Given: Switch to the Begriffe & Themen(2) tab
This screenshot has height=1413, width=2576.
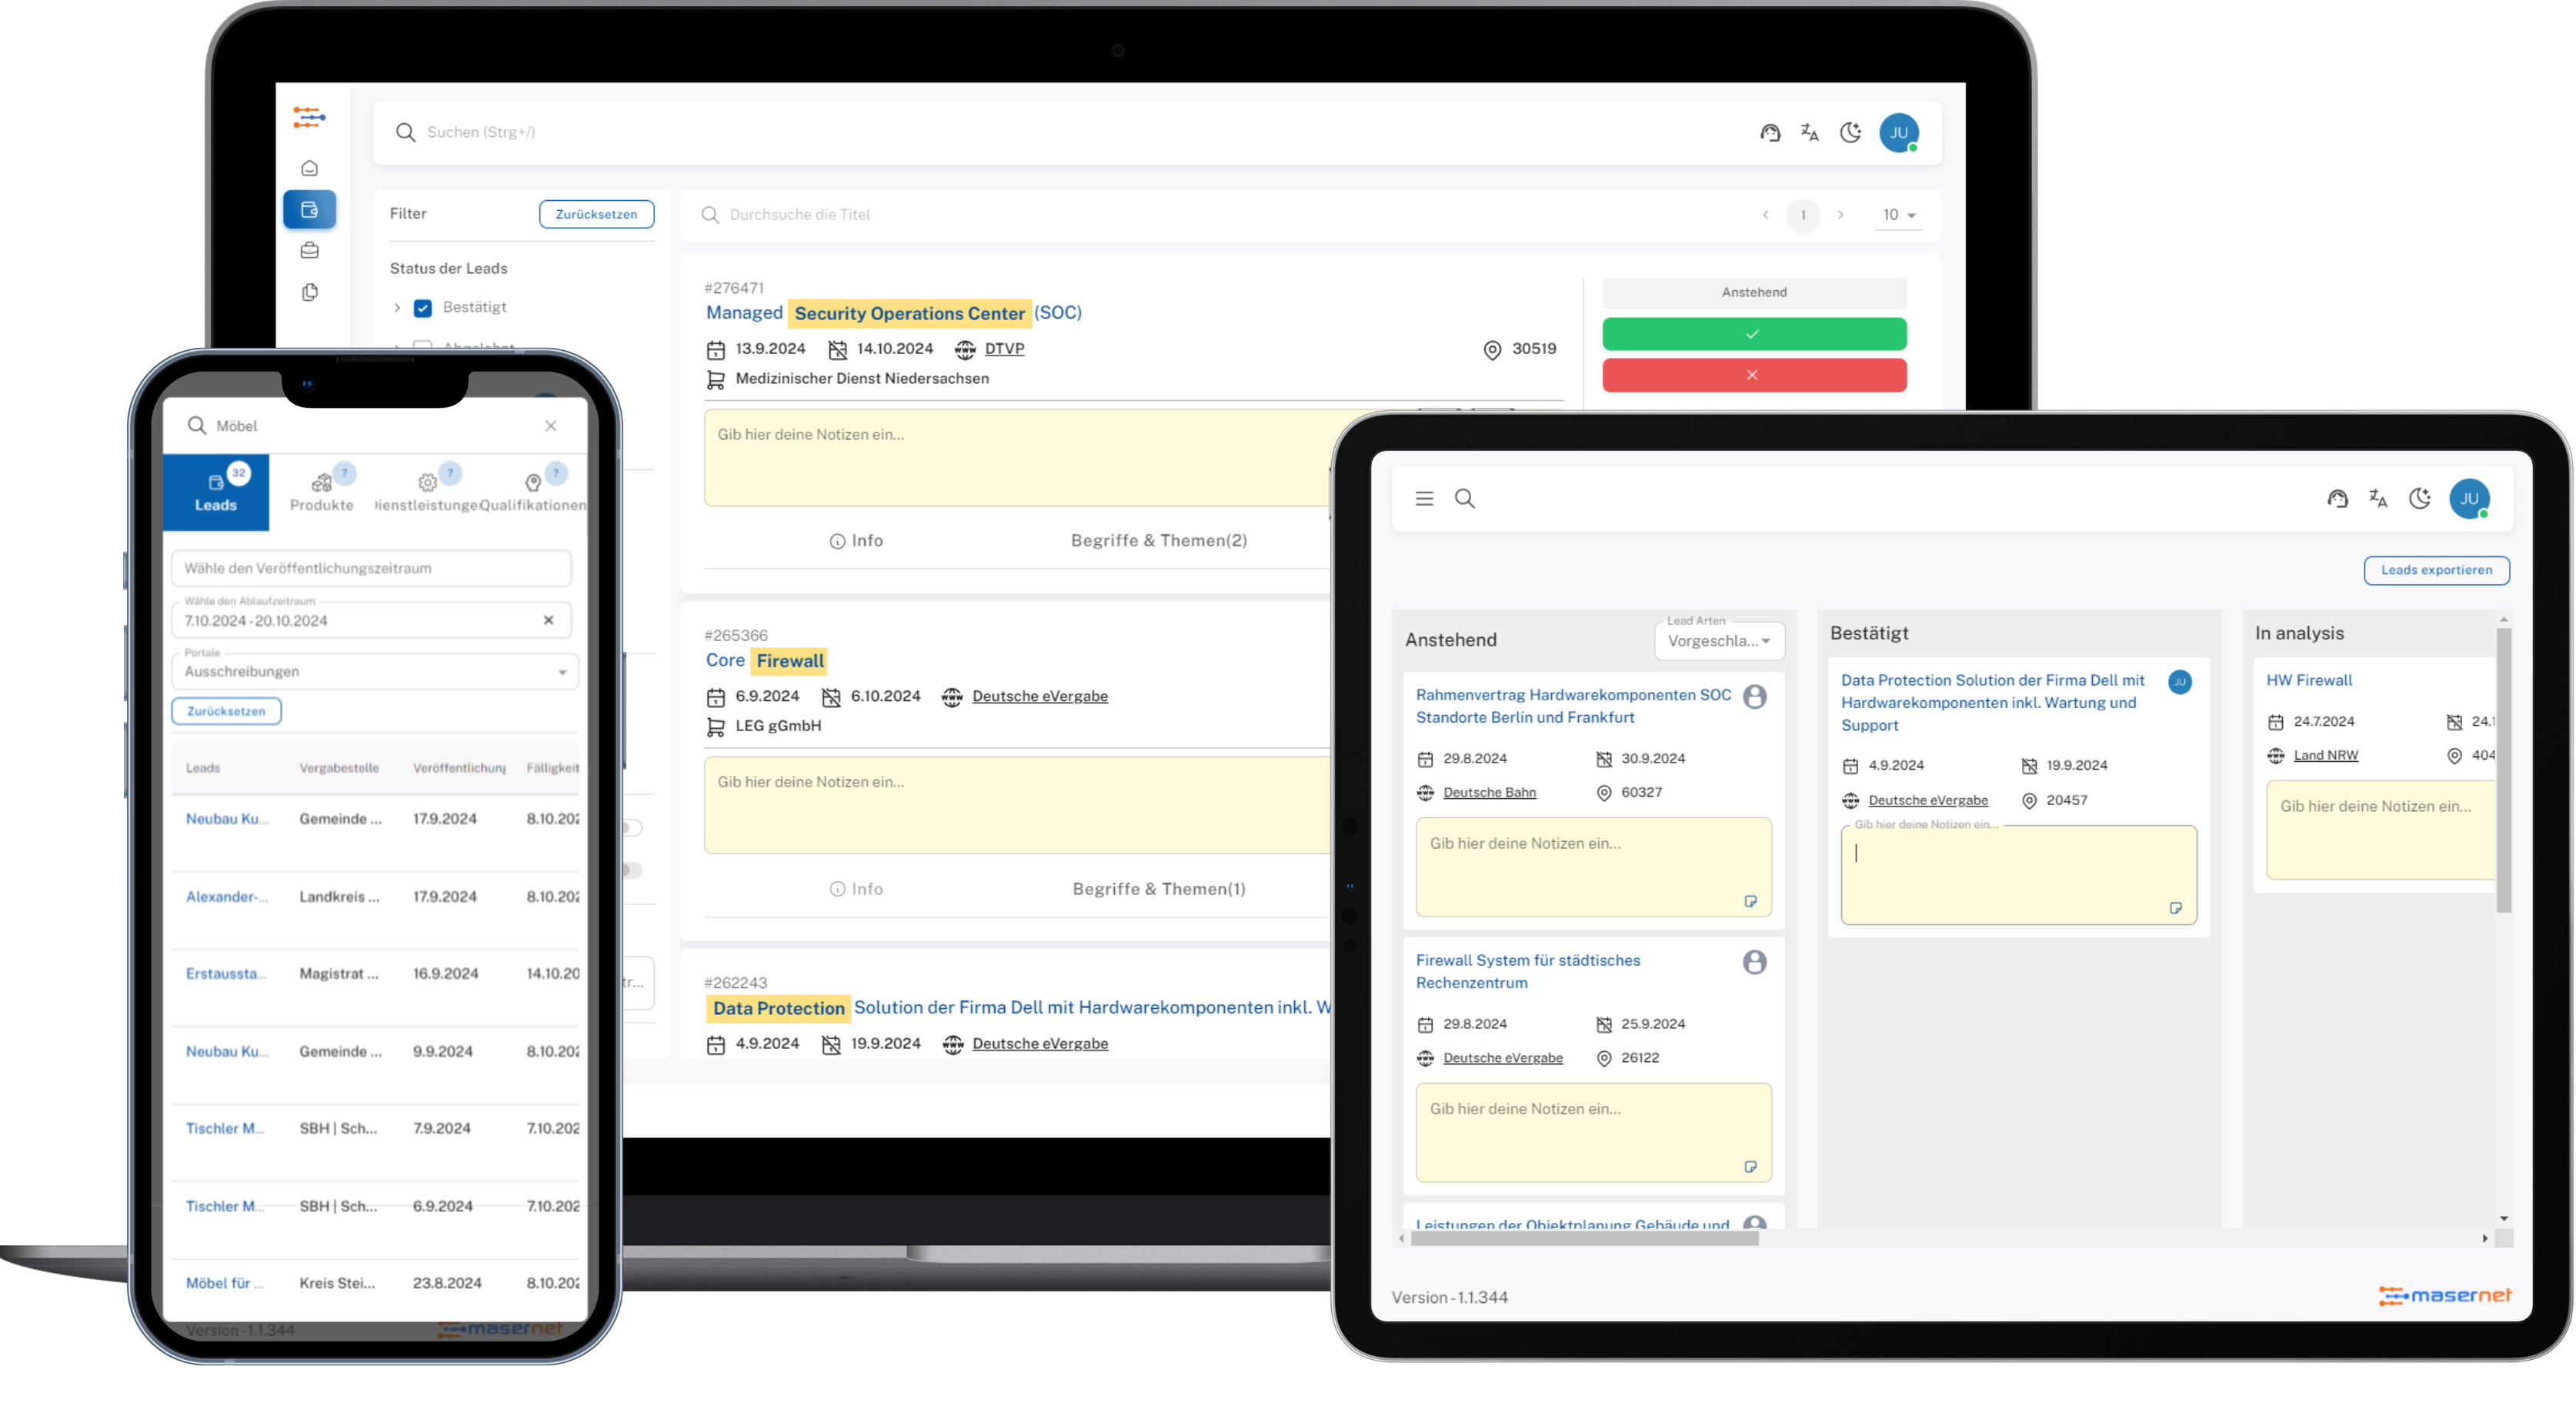Looking at the screenshot, I should point(1162,539).
